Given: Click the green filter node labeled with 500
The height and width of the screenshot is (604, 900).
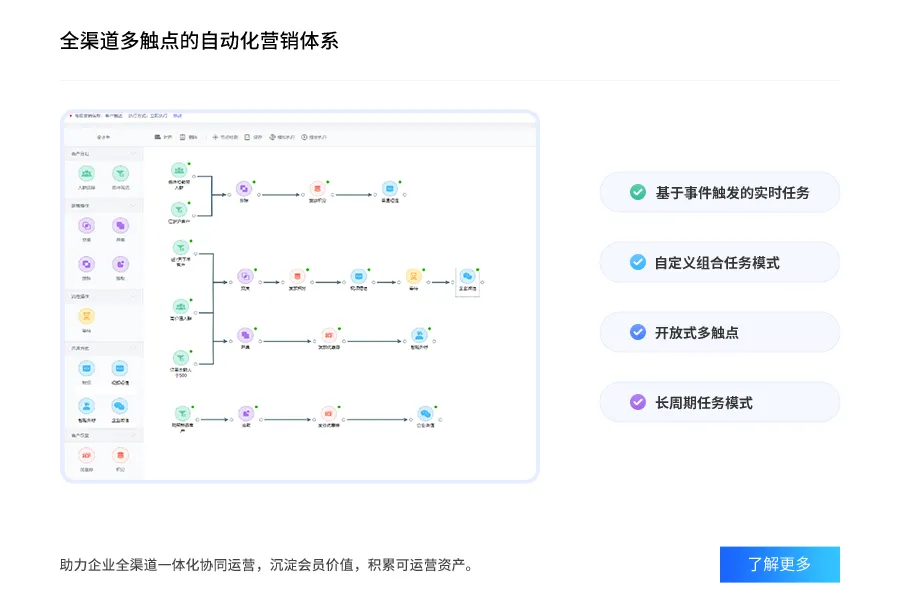Looking at the screenshot, I should [x=181, y=358].
